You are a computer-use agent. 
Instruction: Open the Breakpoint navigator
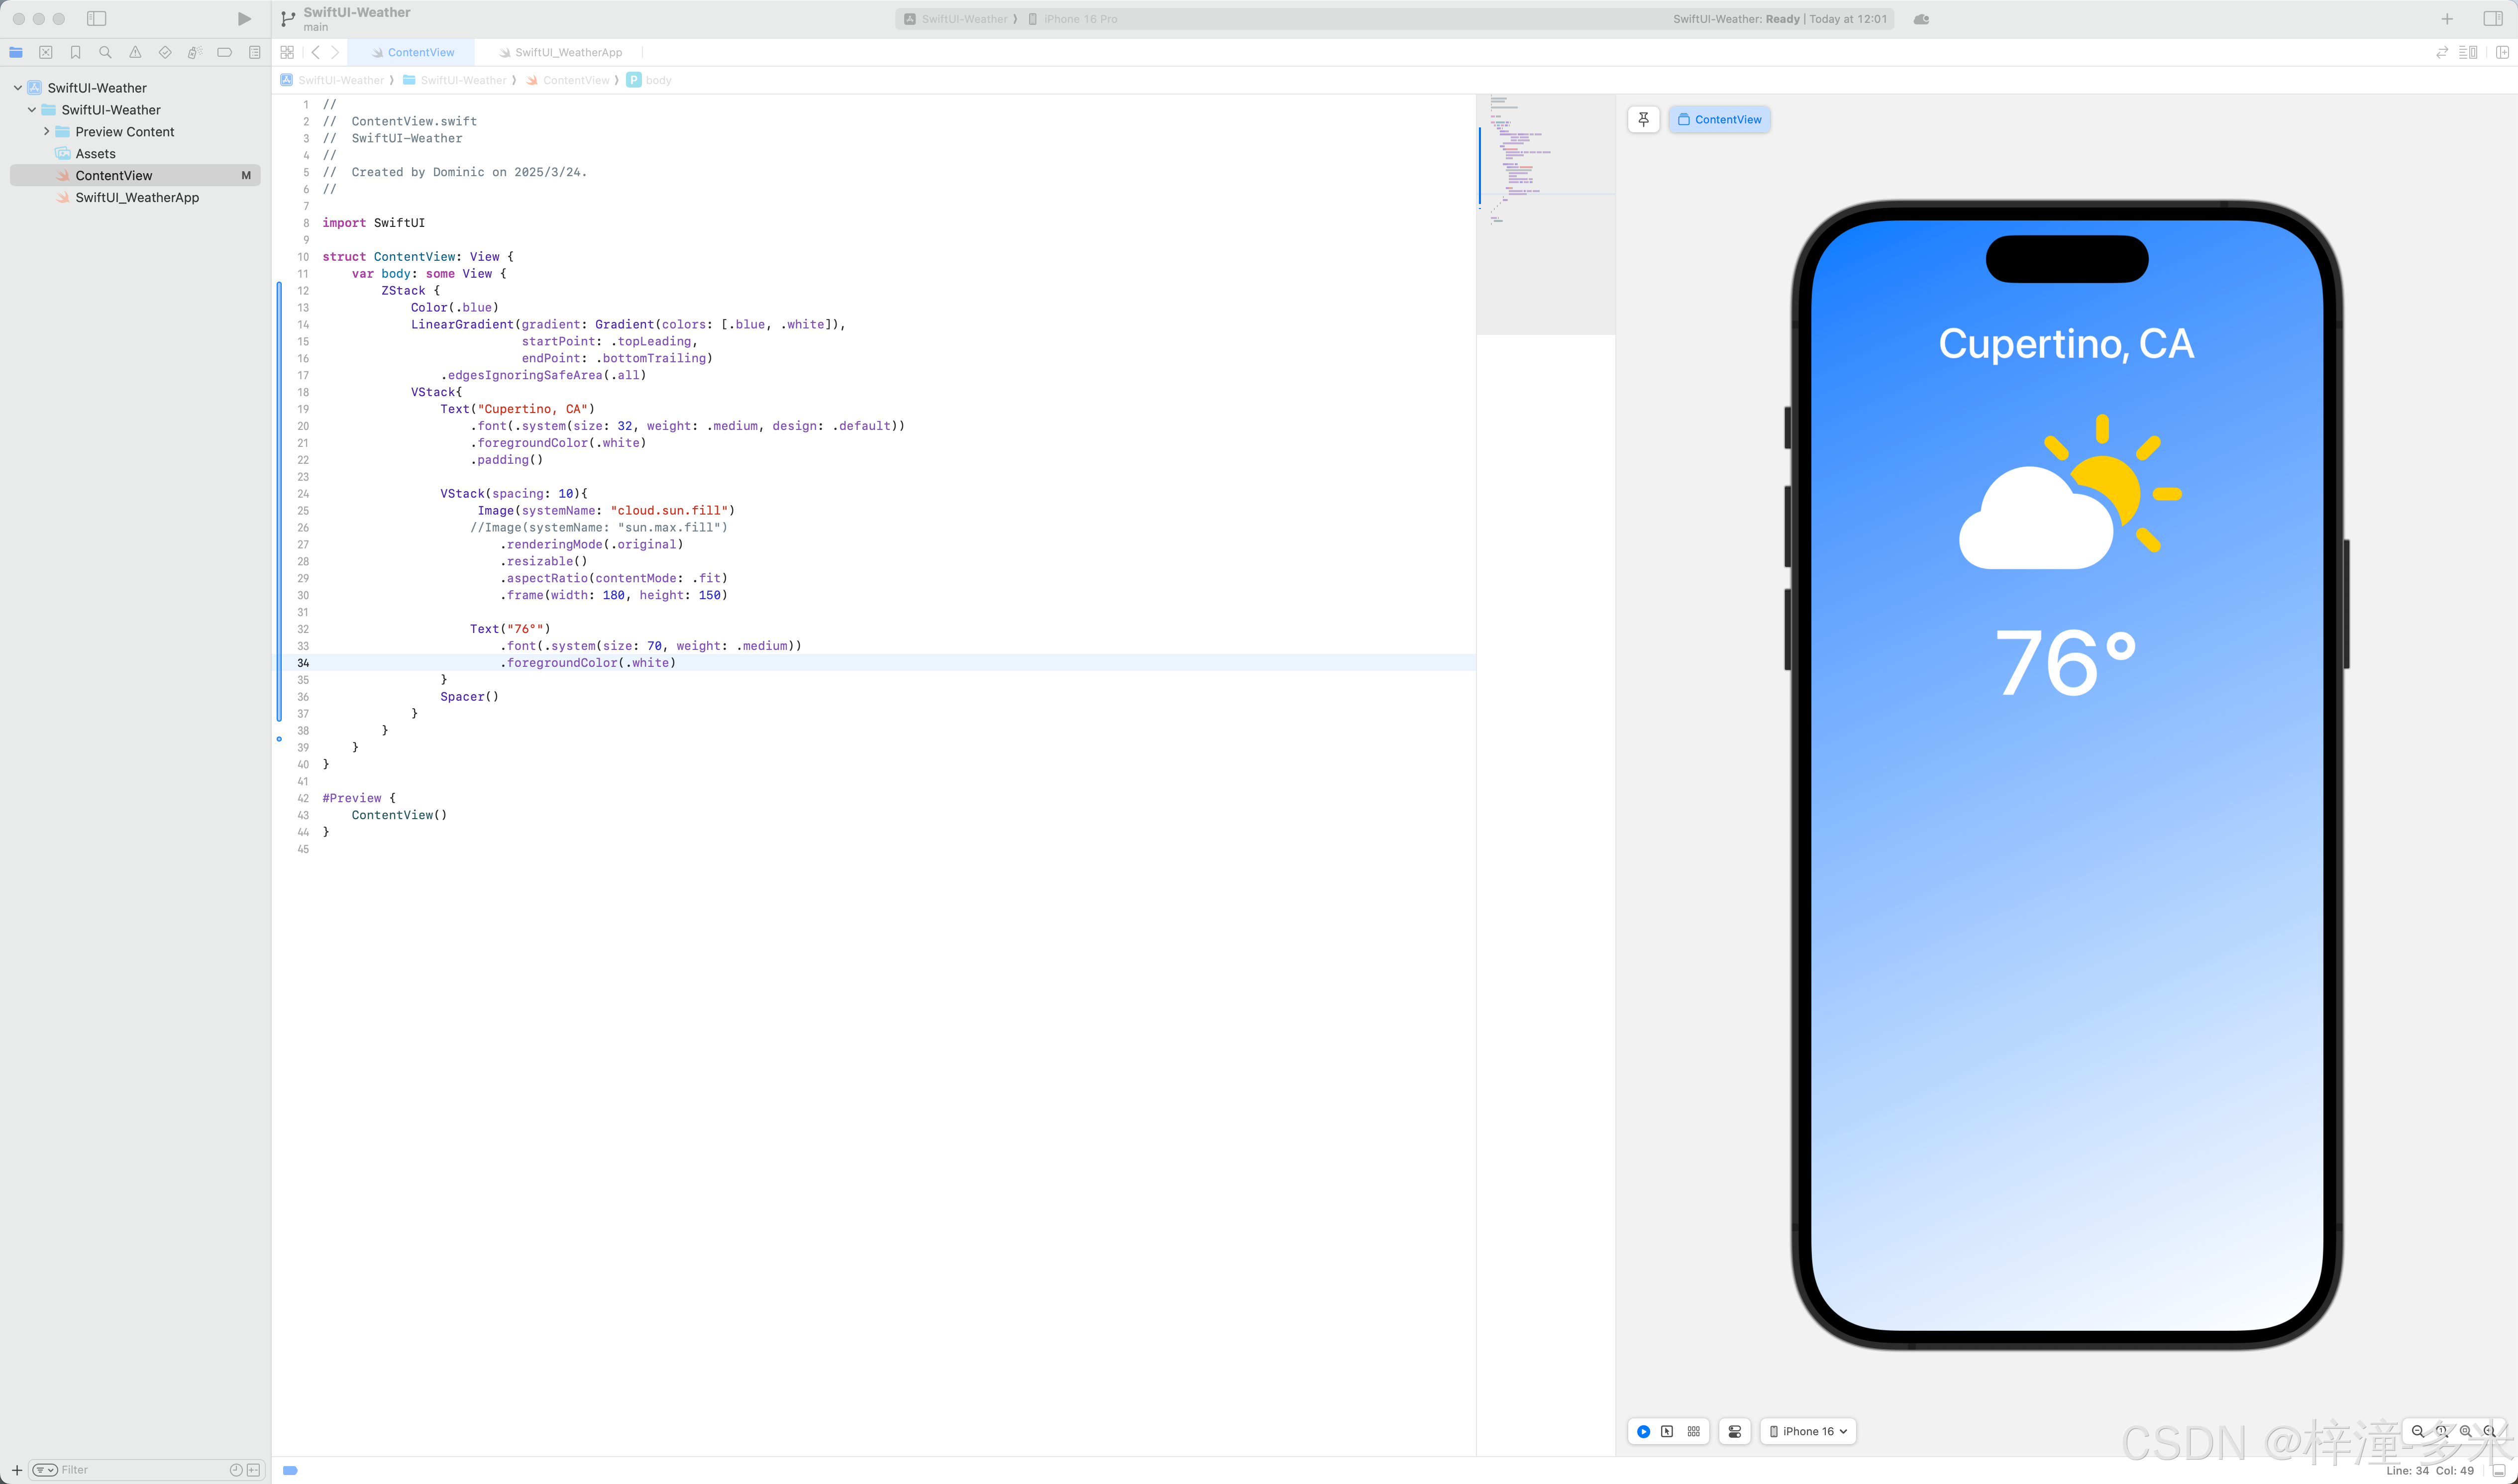[x=224, y=52]
